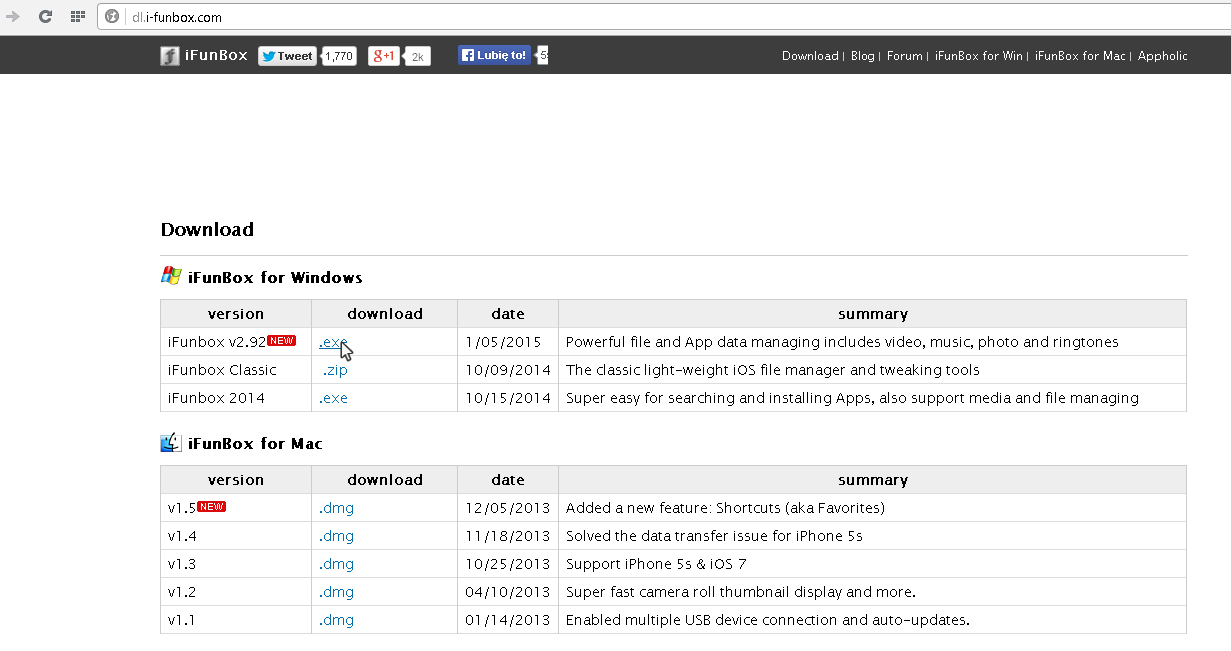Viewport: 1231px width, 651px height.
Task: Click the 1/05/2015 date cell
Action: (508, 342)
